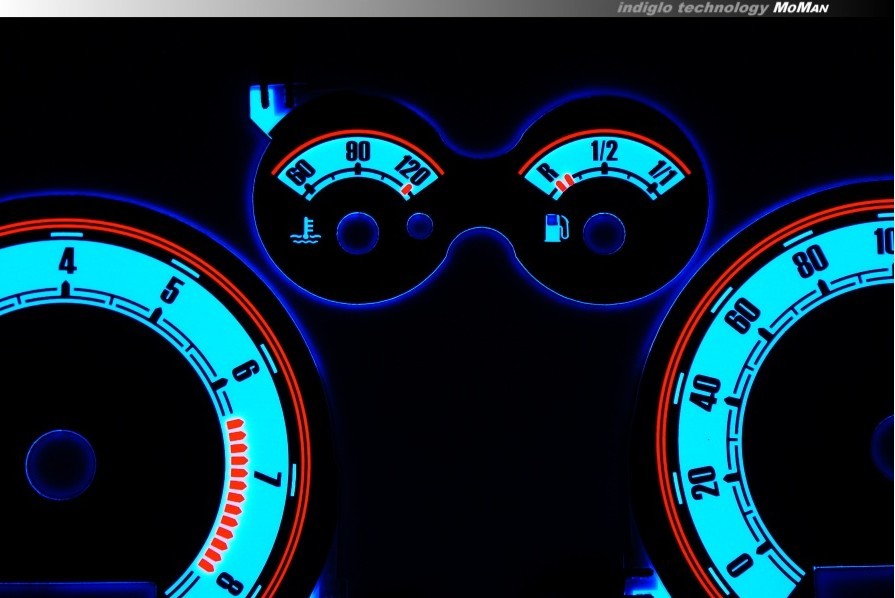This screenshot has height=598, width=895.
Task: Click the 20 mark on the speedometer
Action: (x=702, y=481)
